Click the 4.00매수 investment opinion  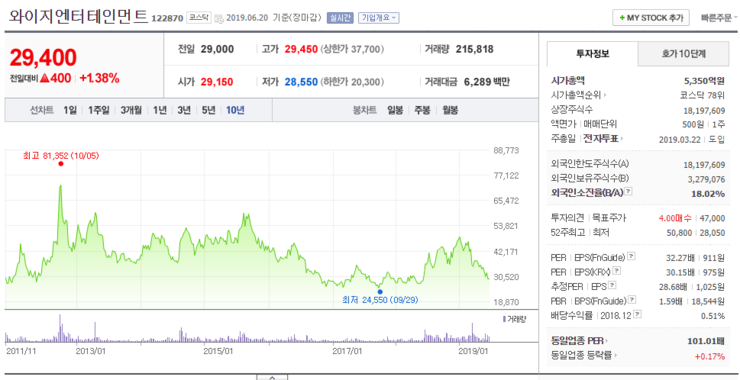click(x=674, y=218)
